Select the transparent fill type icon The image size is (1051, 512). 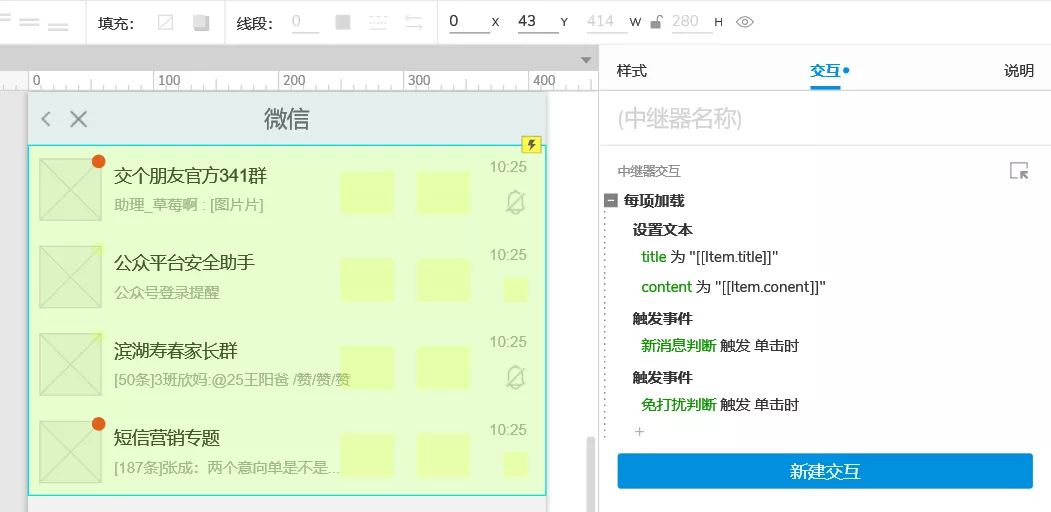(x=165, y=23)
